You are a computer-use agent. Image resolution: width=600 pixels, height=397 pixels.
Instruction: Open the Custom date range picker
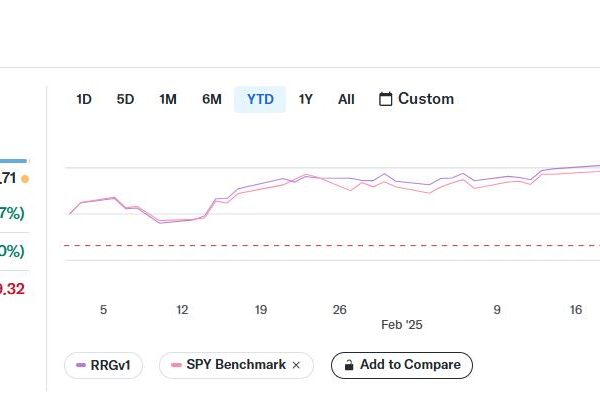416,99
